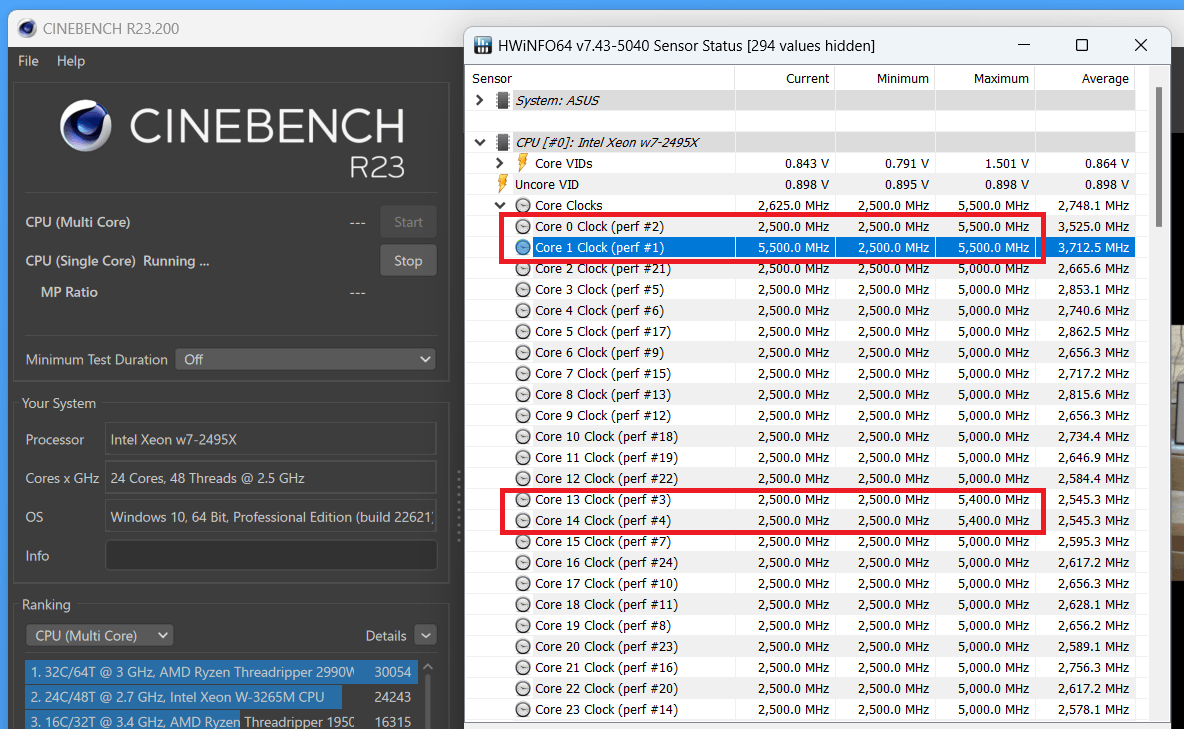Viewport: 1184px width, 729px height.
Task: Select the Core 19 Clock (perf #8) row
Action: [x=800, y=626]
